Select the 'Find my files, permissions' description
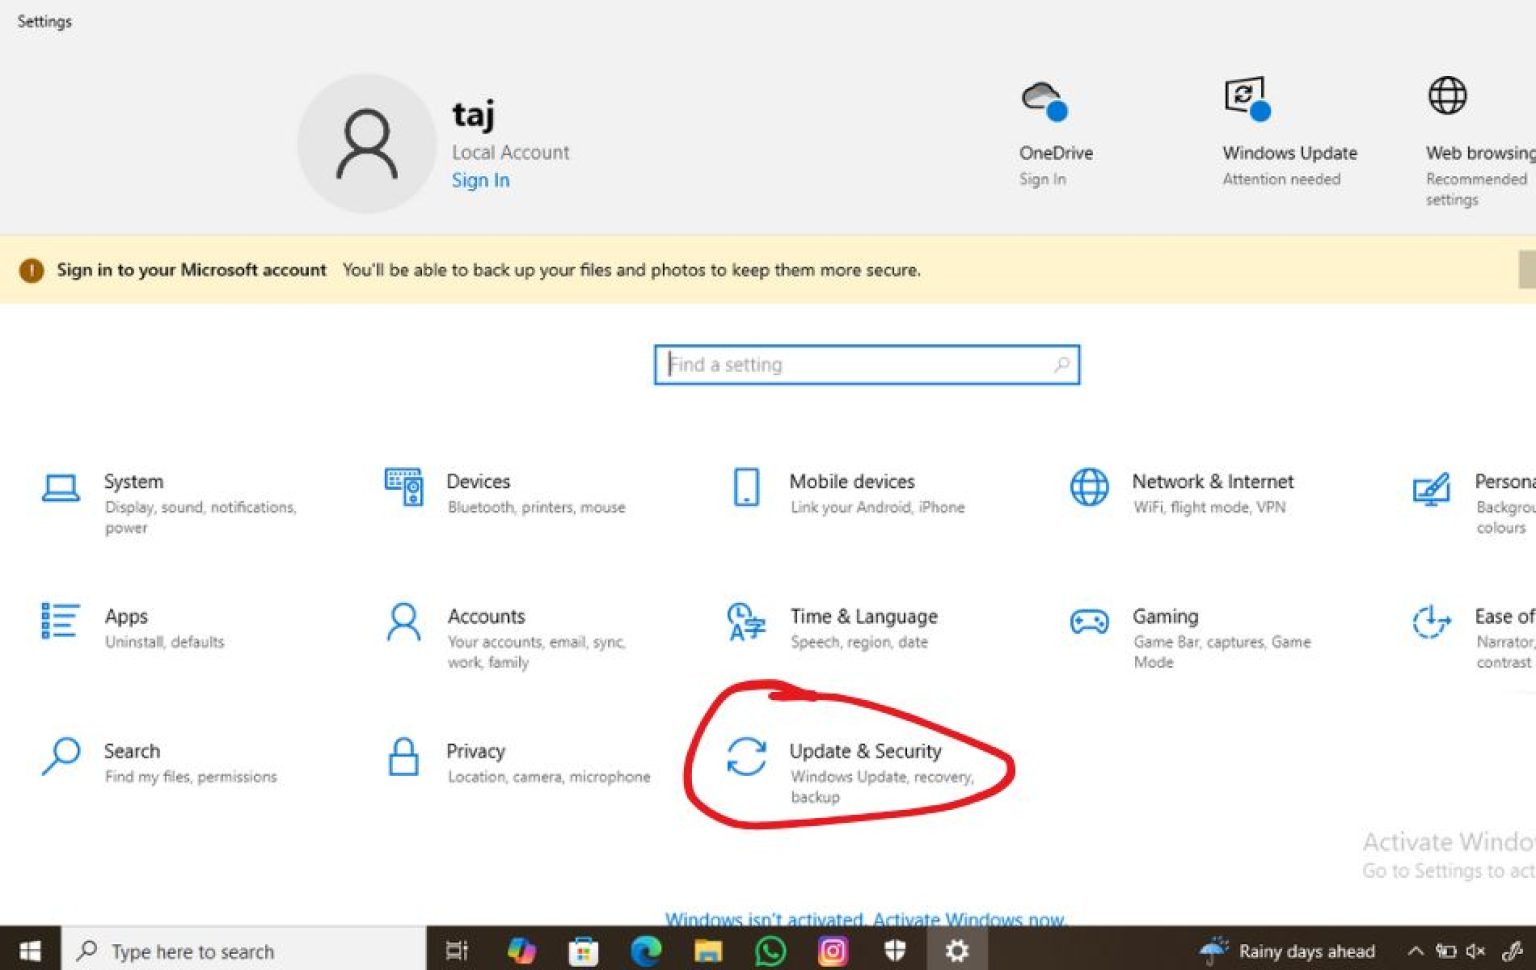Image resolution: width=1536 pixels, height=970 pixels. [x=190, y=776]
